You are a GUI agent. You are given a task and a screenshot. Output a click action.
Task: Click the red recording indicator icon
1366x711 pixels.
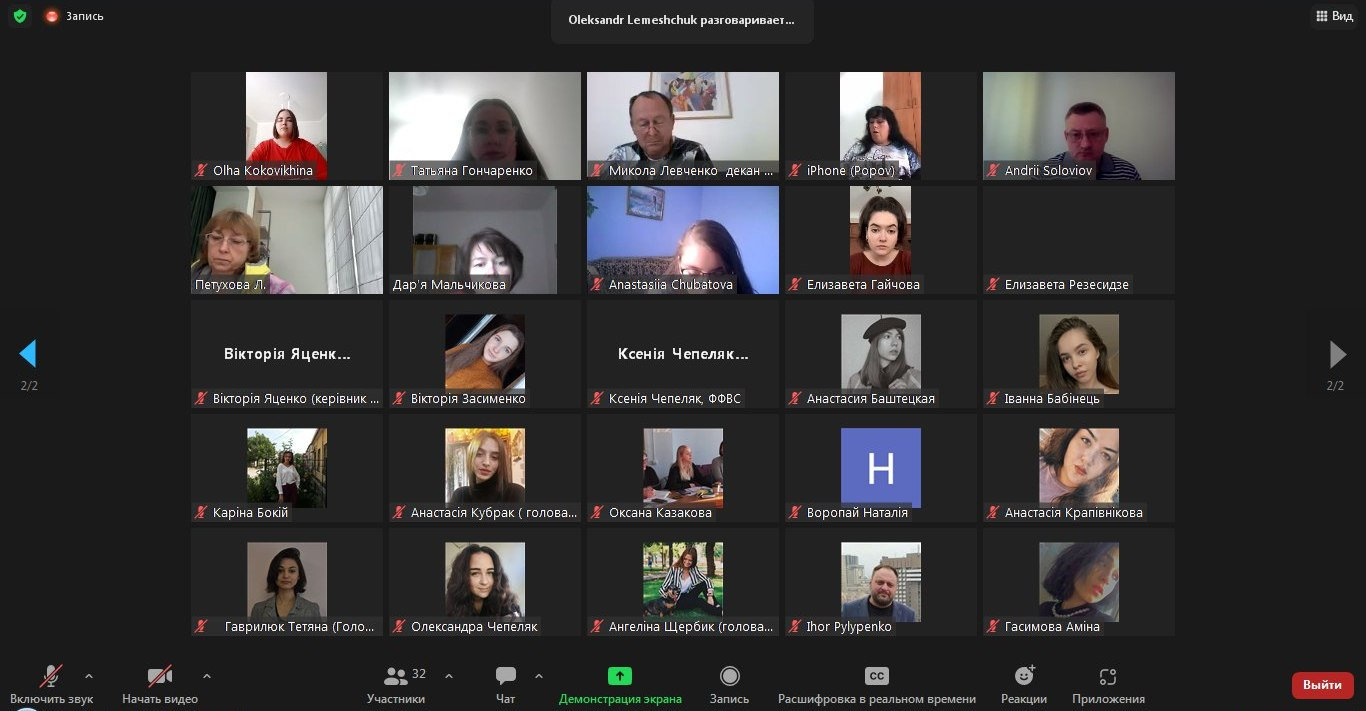52,16
